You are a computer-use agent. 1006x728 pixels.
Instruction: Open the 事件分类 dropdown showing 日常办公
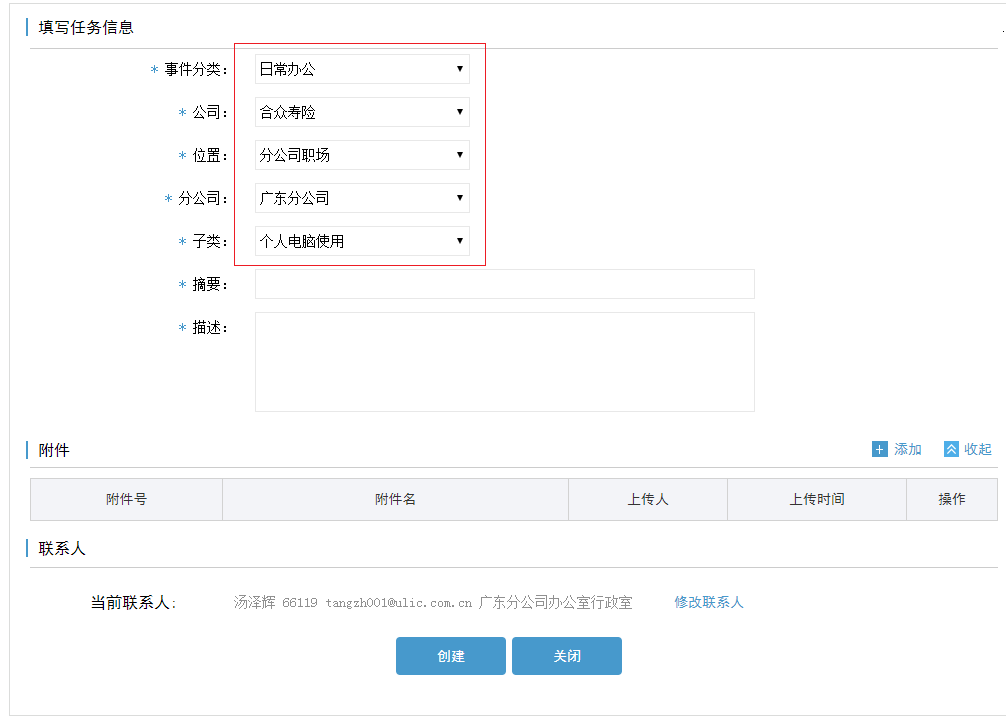362,69
